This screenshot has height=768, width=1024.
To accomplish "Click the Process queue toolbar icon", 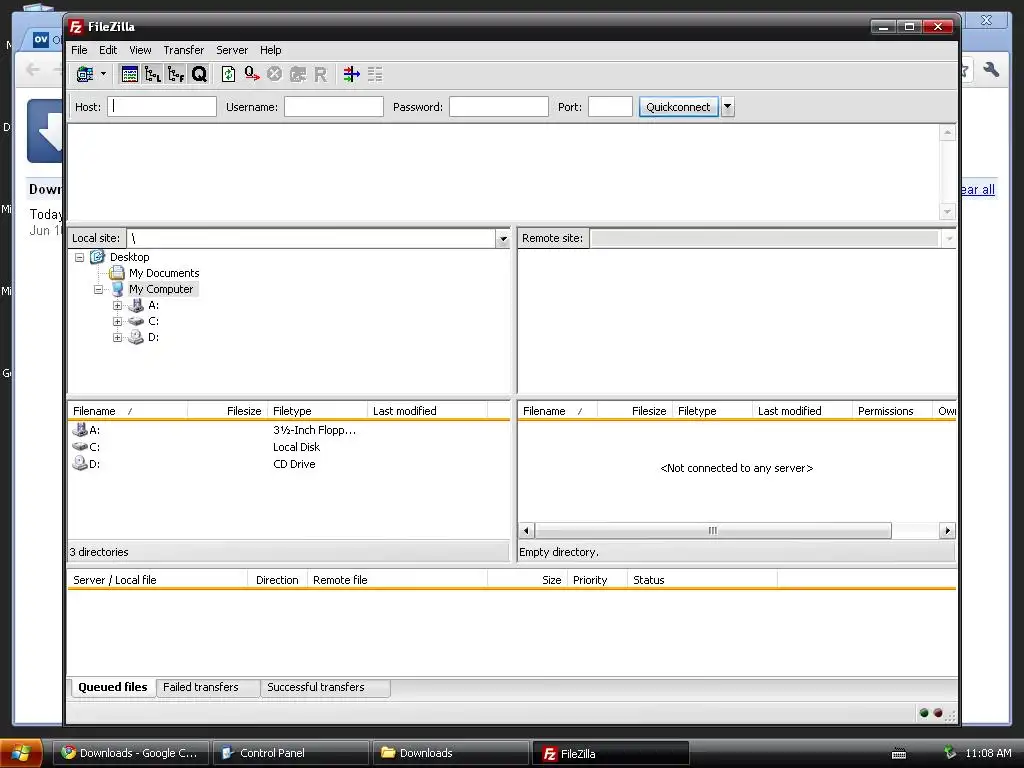I will coord(251,74).
